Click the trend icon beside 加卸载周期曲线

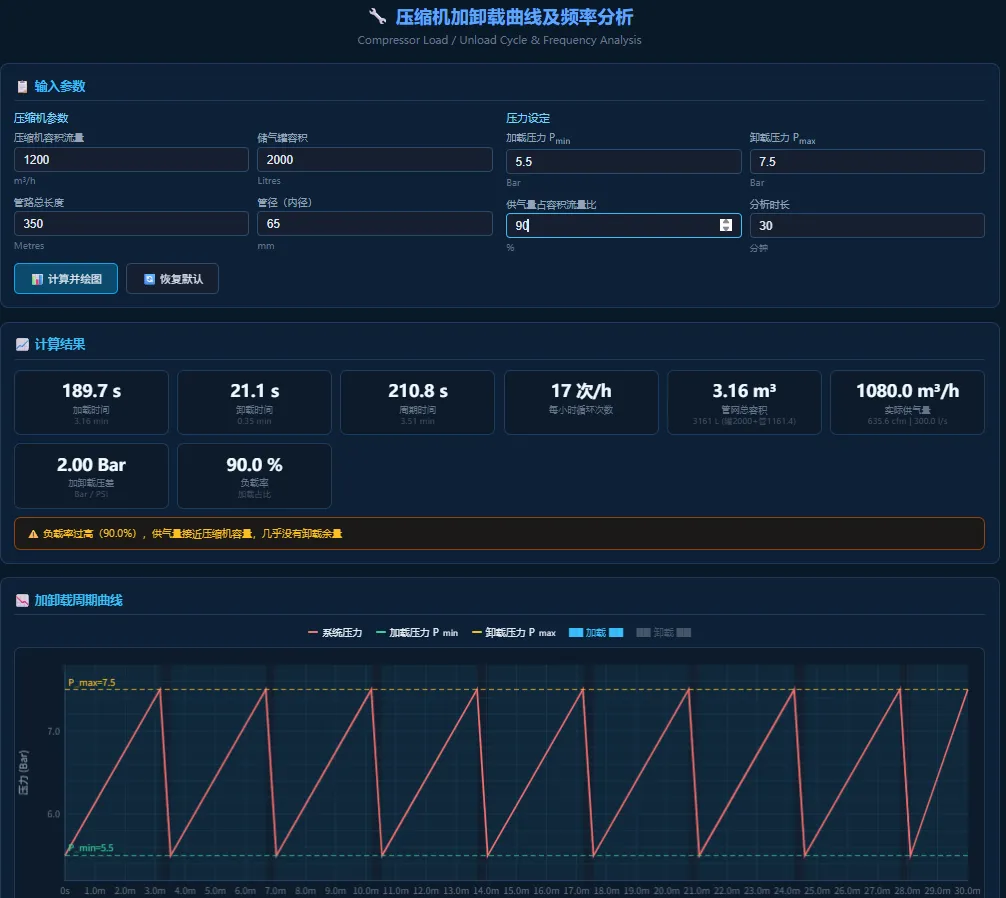[22, 600]
